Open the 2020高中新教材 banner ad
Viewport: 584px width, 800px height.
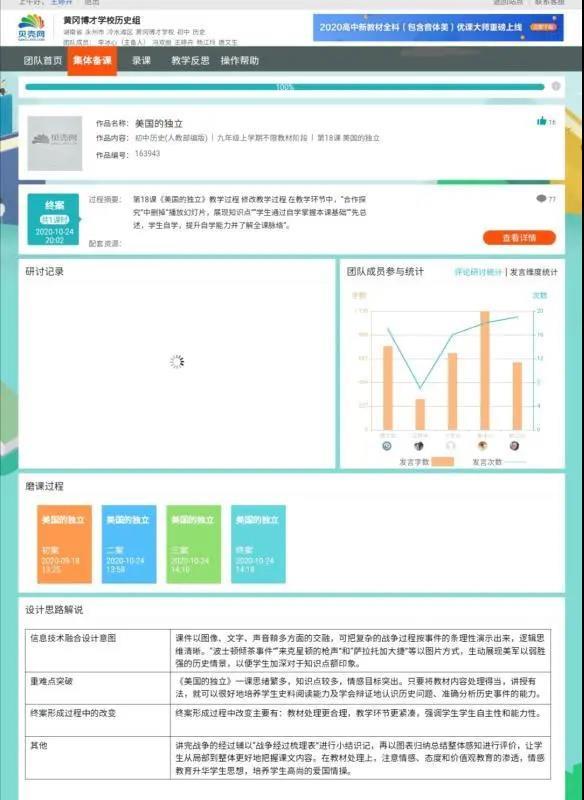coord(438,27)
